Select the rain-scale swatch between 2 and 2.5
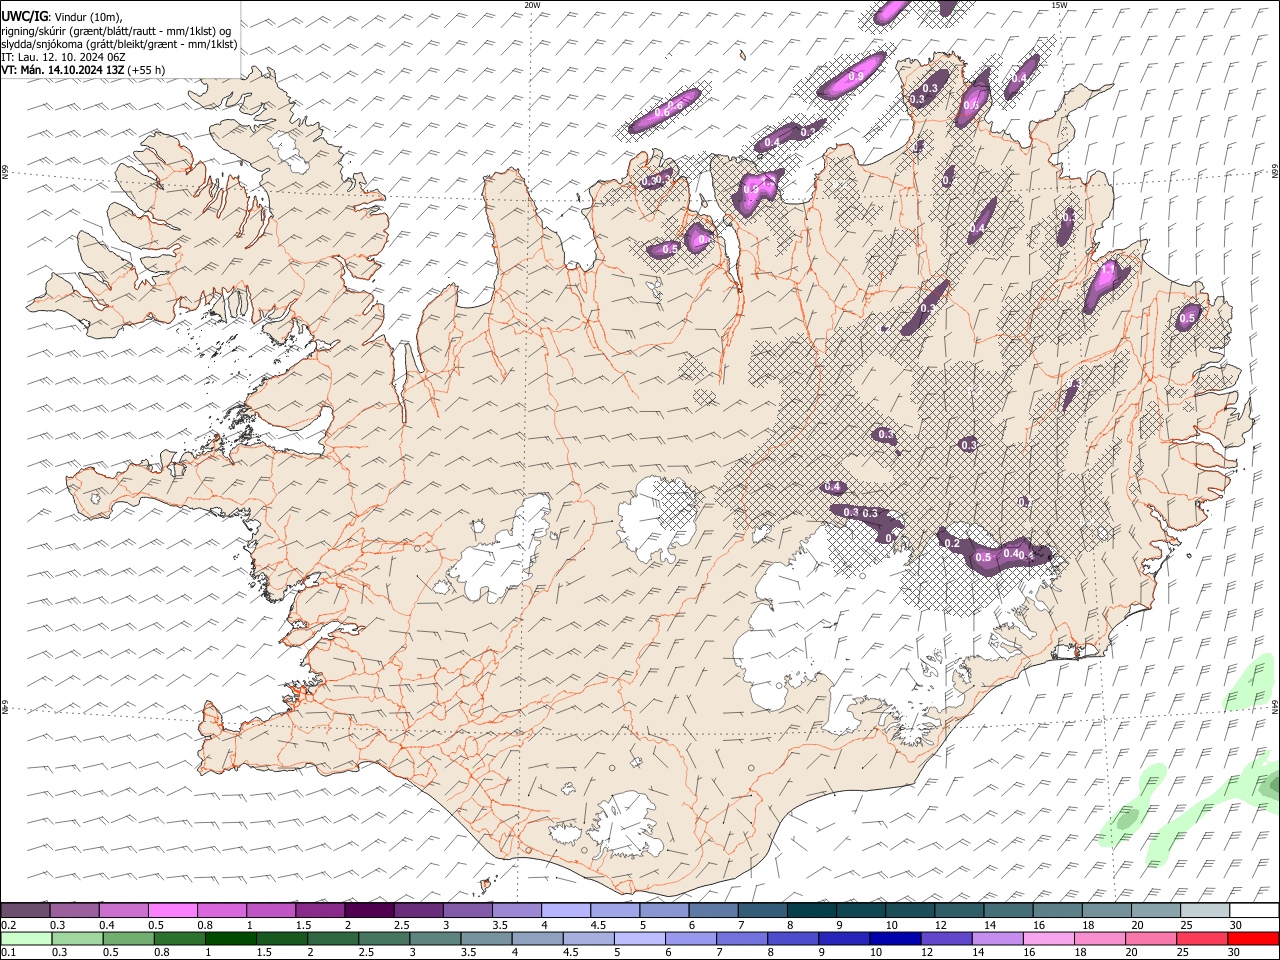This screenshot has height=960, width=1280. tap(333, 938)
